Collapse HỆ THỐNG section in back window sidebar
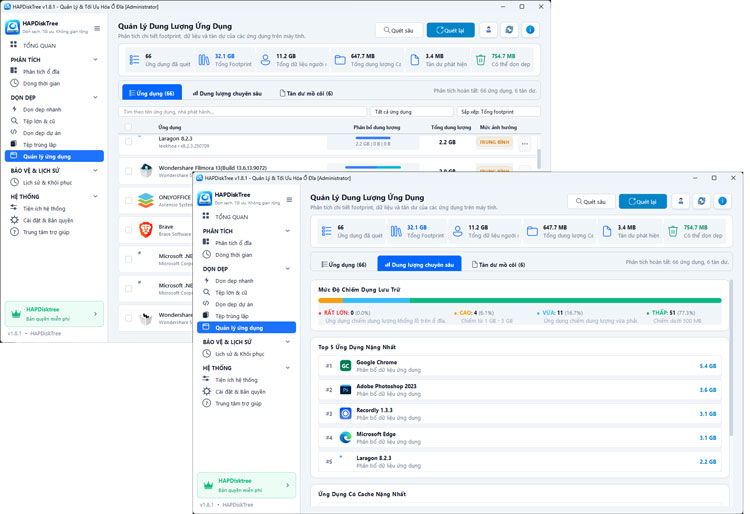The height and width of the screenshot is (514, 750). 95,197
